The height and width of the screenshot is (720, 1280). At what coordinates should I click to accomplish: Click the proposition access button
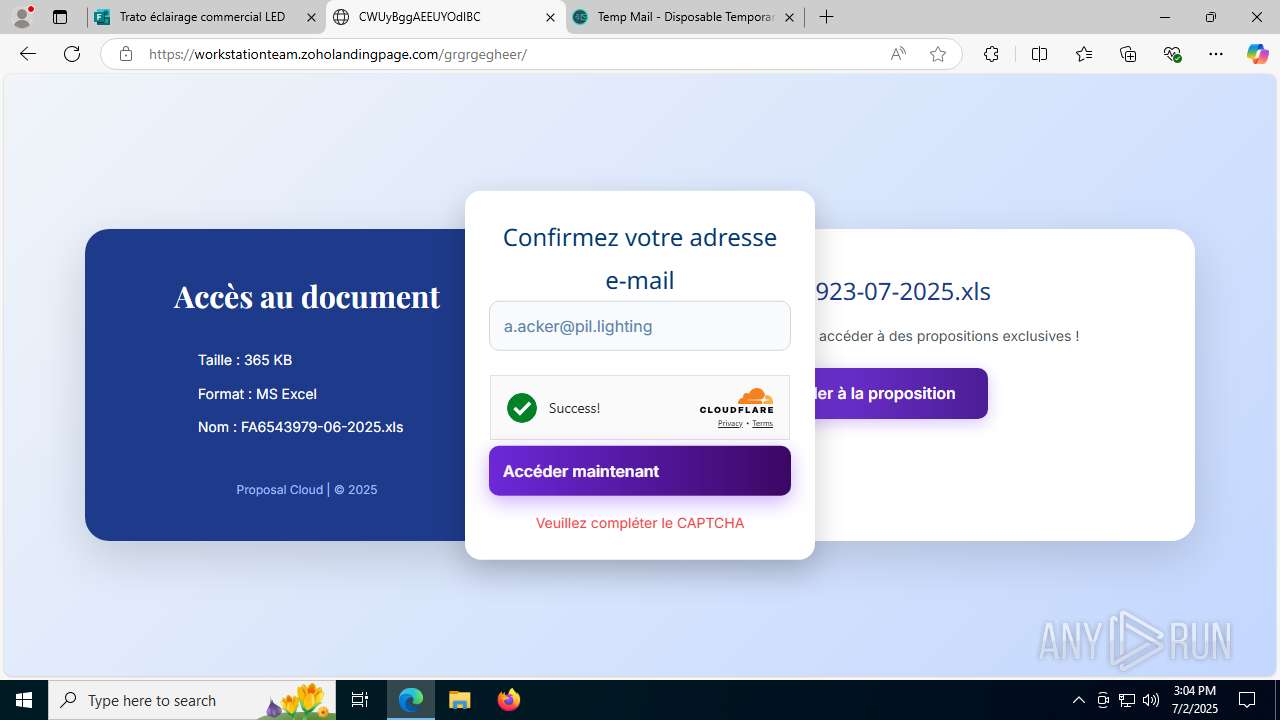(x=901, y=393)
